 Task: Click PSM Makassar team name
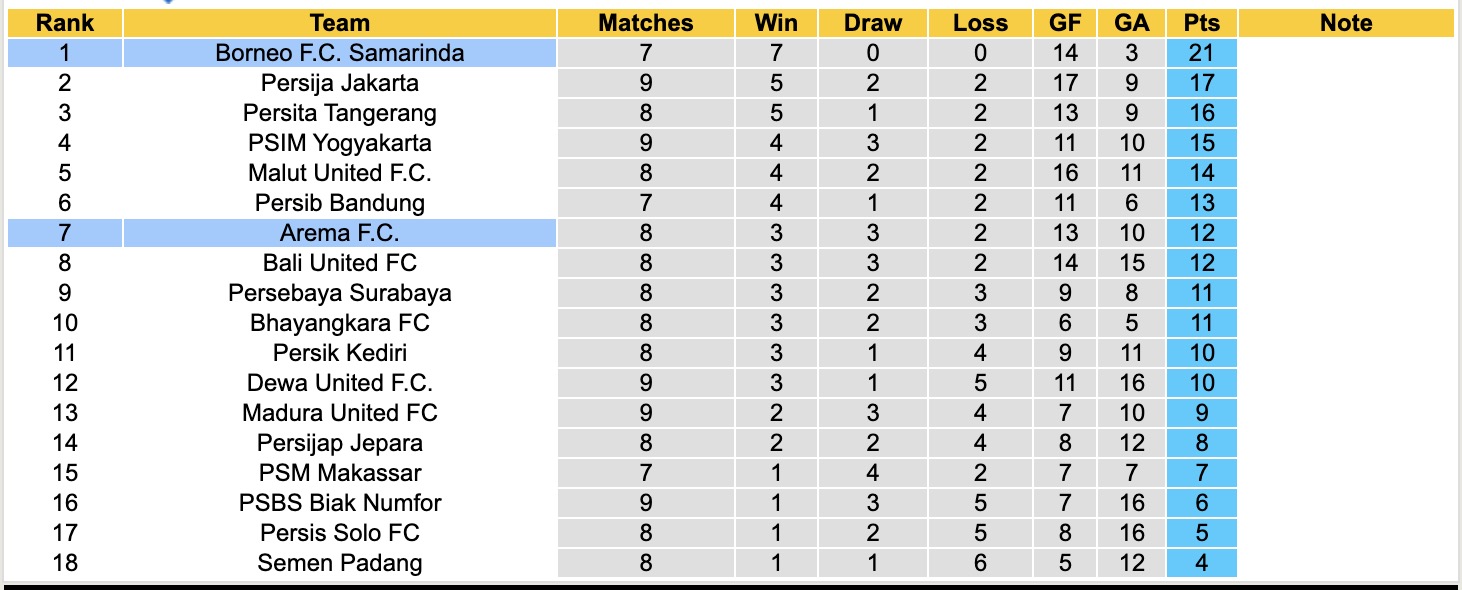click(340, 473)
